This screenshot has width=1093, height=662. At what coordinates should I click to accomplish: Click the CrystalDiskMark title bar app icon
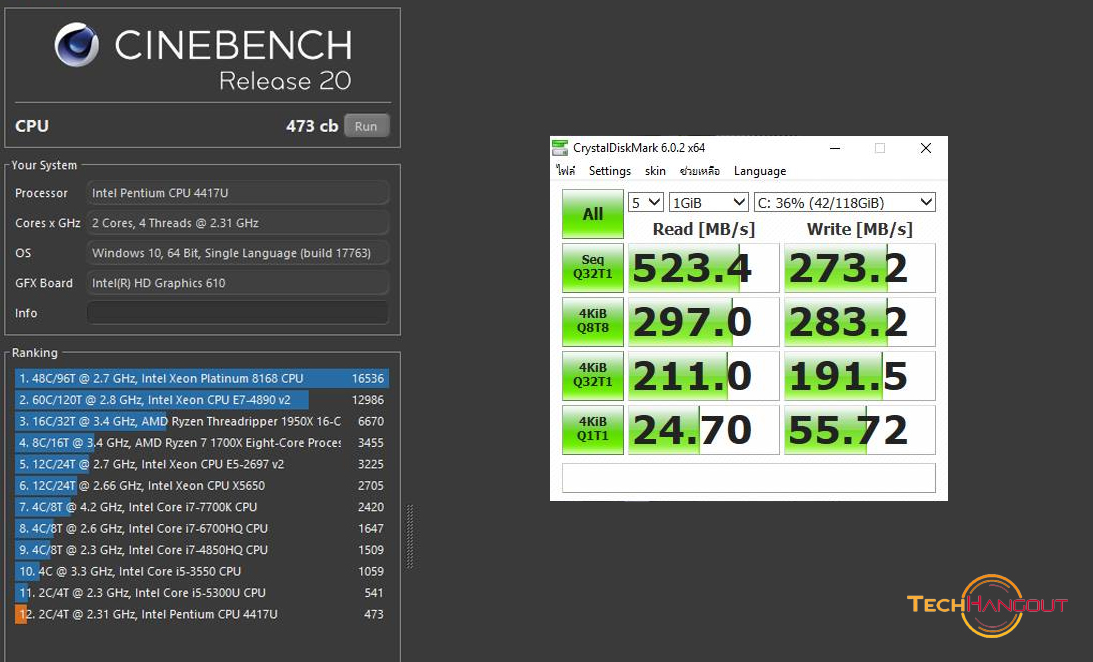click(560, 148)
